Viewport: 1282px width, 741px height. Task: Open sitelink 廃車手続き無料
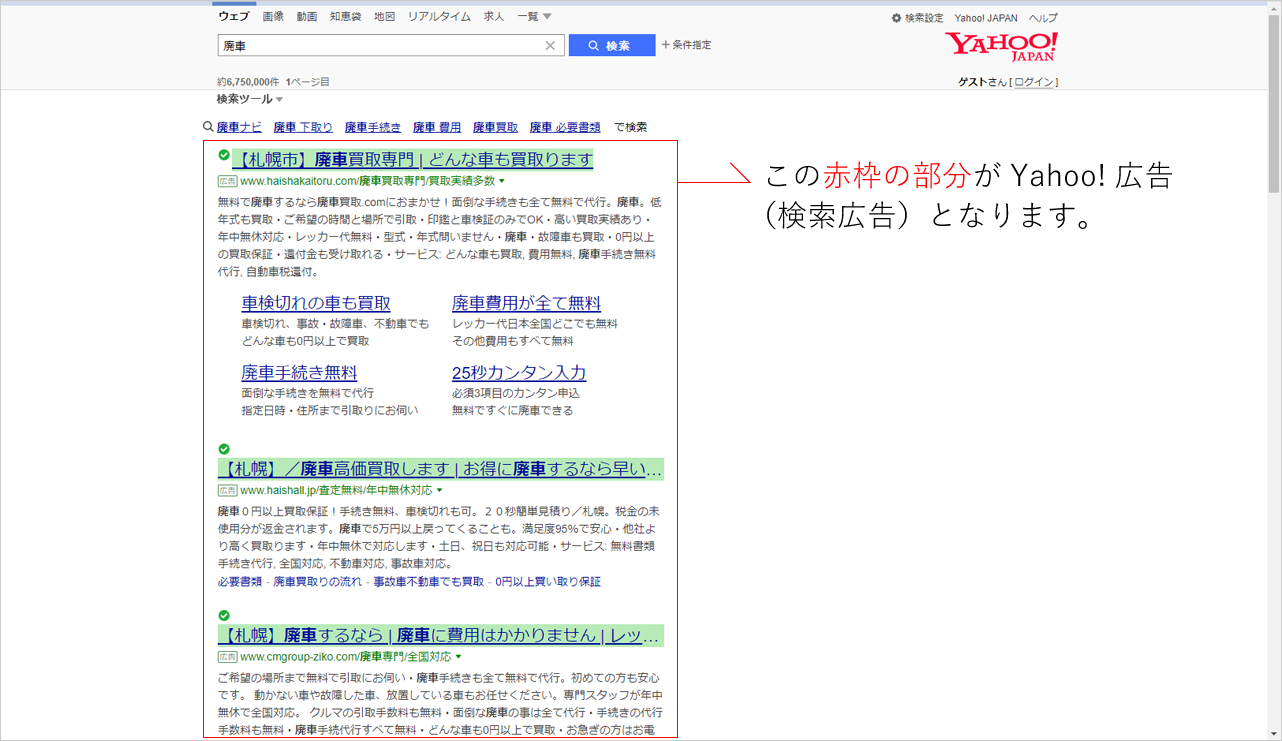pos(299,373)
